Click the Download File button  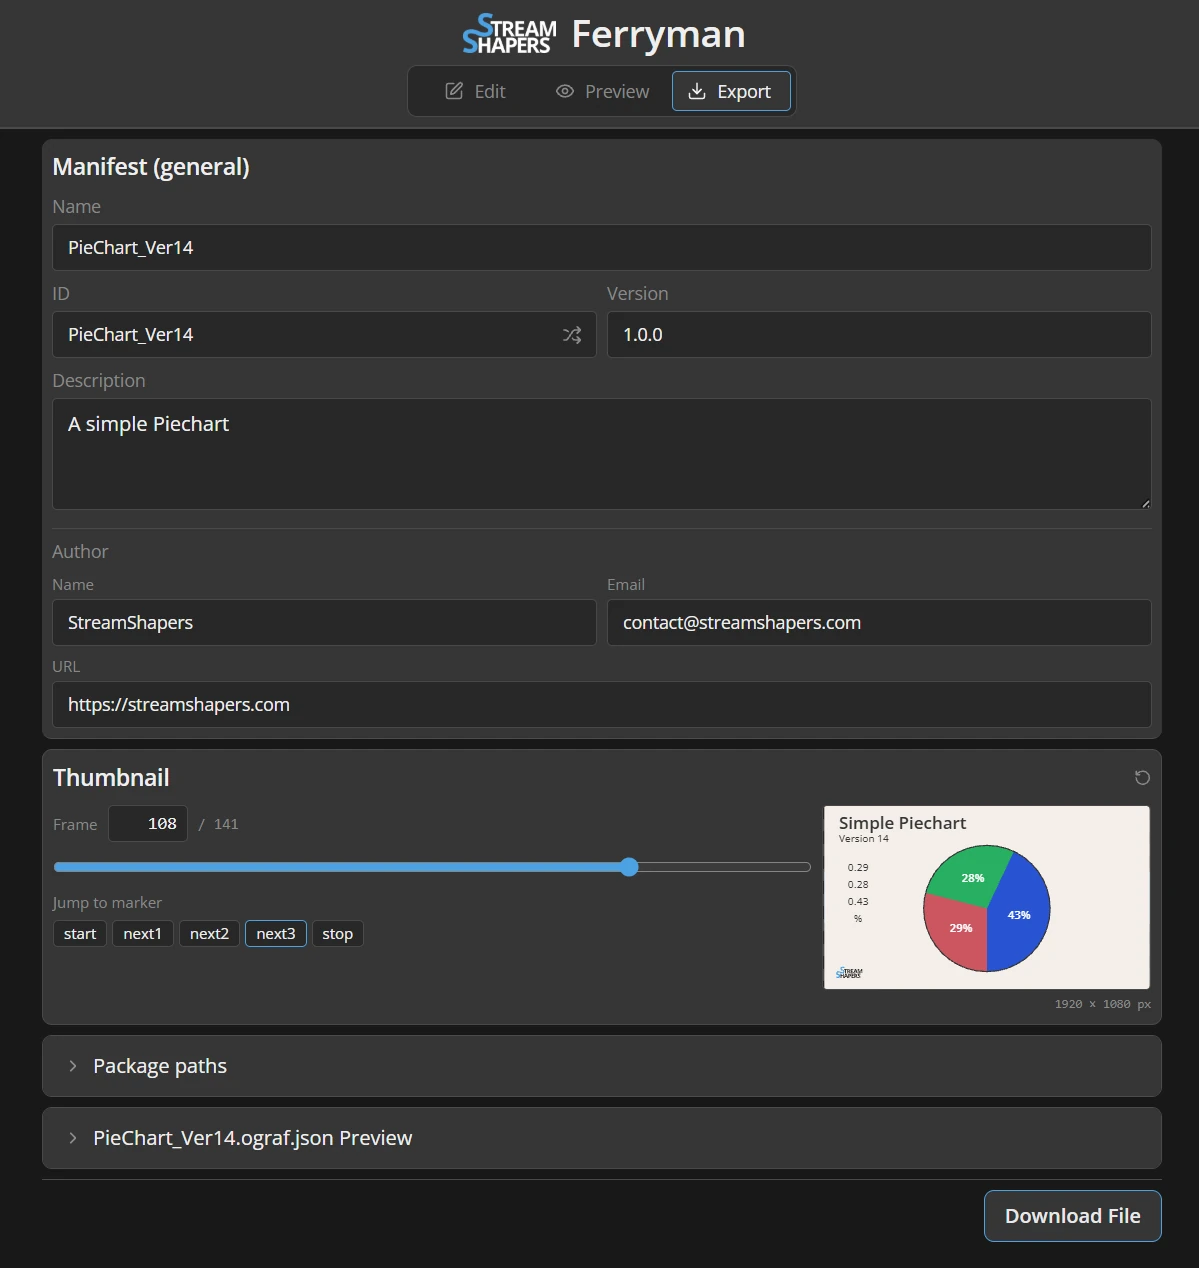(1073, 1216)
